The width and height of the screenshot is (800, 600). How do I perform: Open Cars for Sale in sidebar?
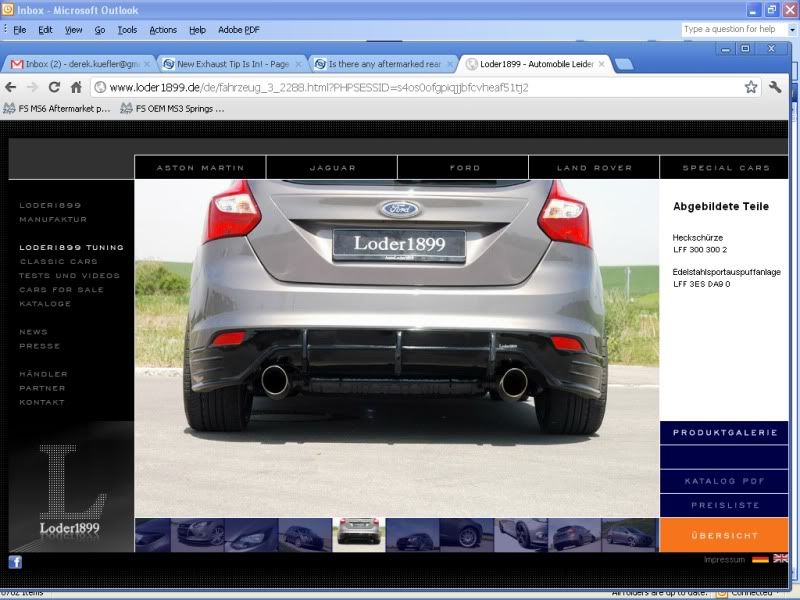point(61,289)
